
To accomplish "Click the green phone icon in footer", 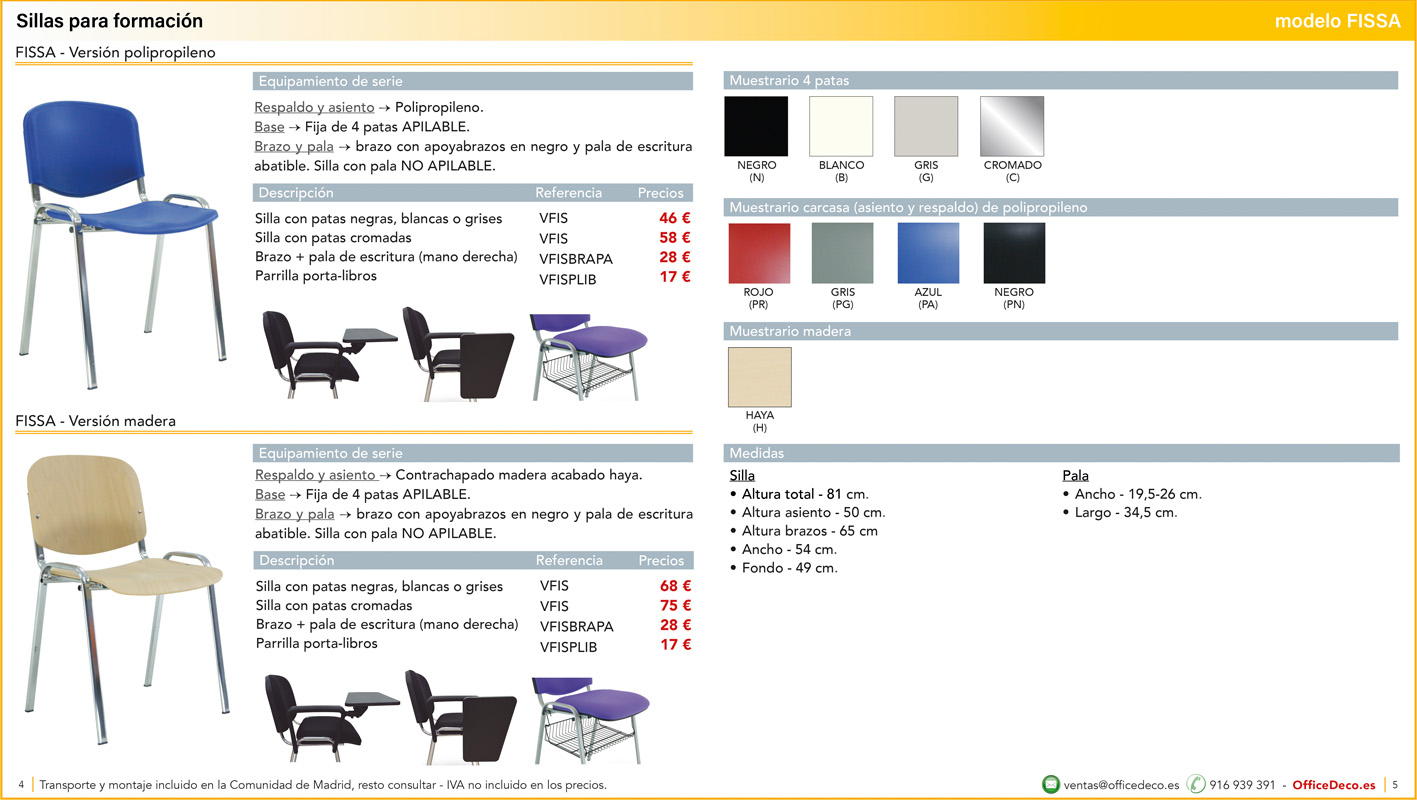I will [1196, 785].
